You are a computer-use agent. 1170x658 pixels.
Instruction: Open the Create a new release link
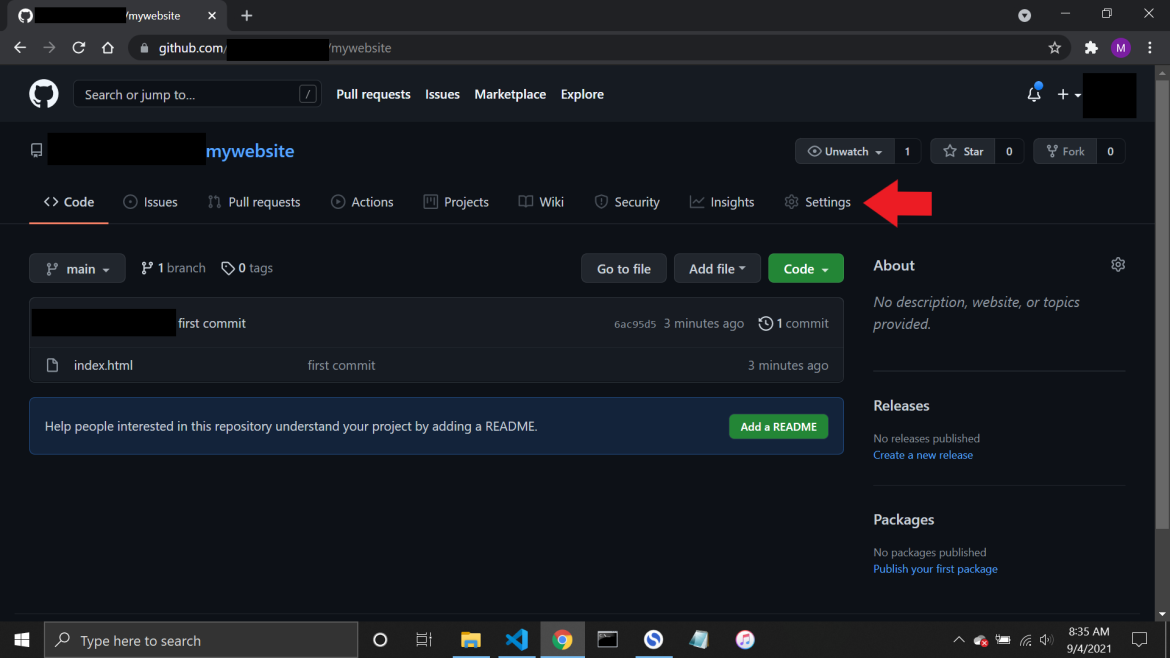click(922, 454)
